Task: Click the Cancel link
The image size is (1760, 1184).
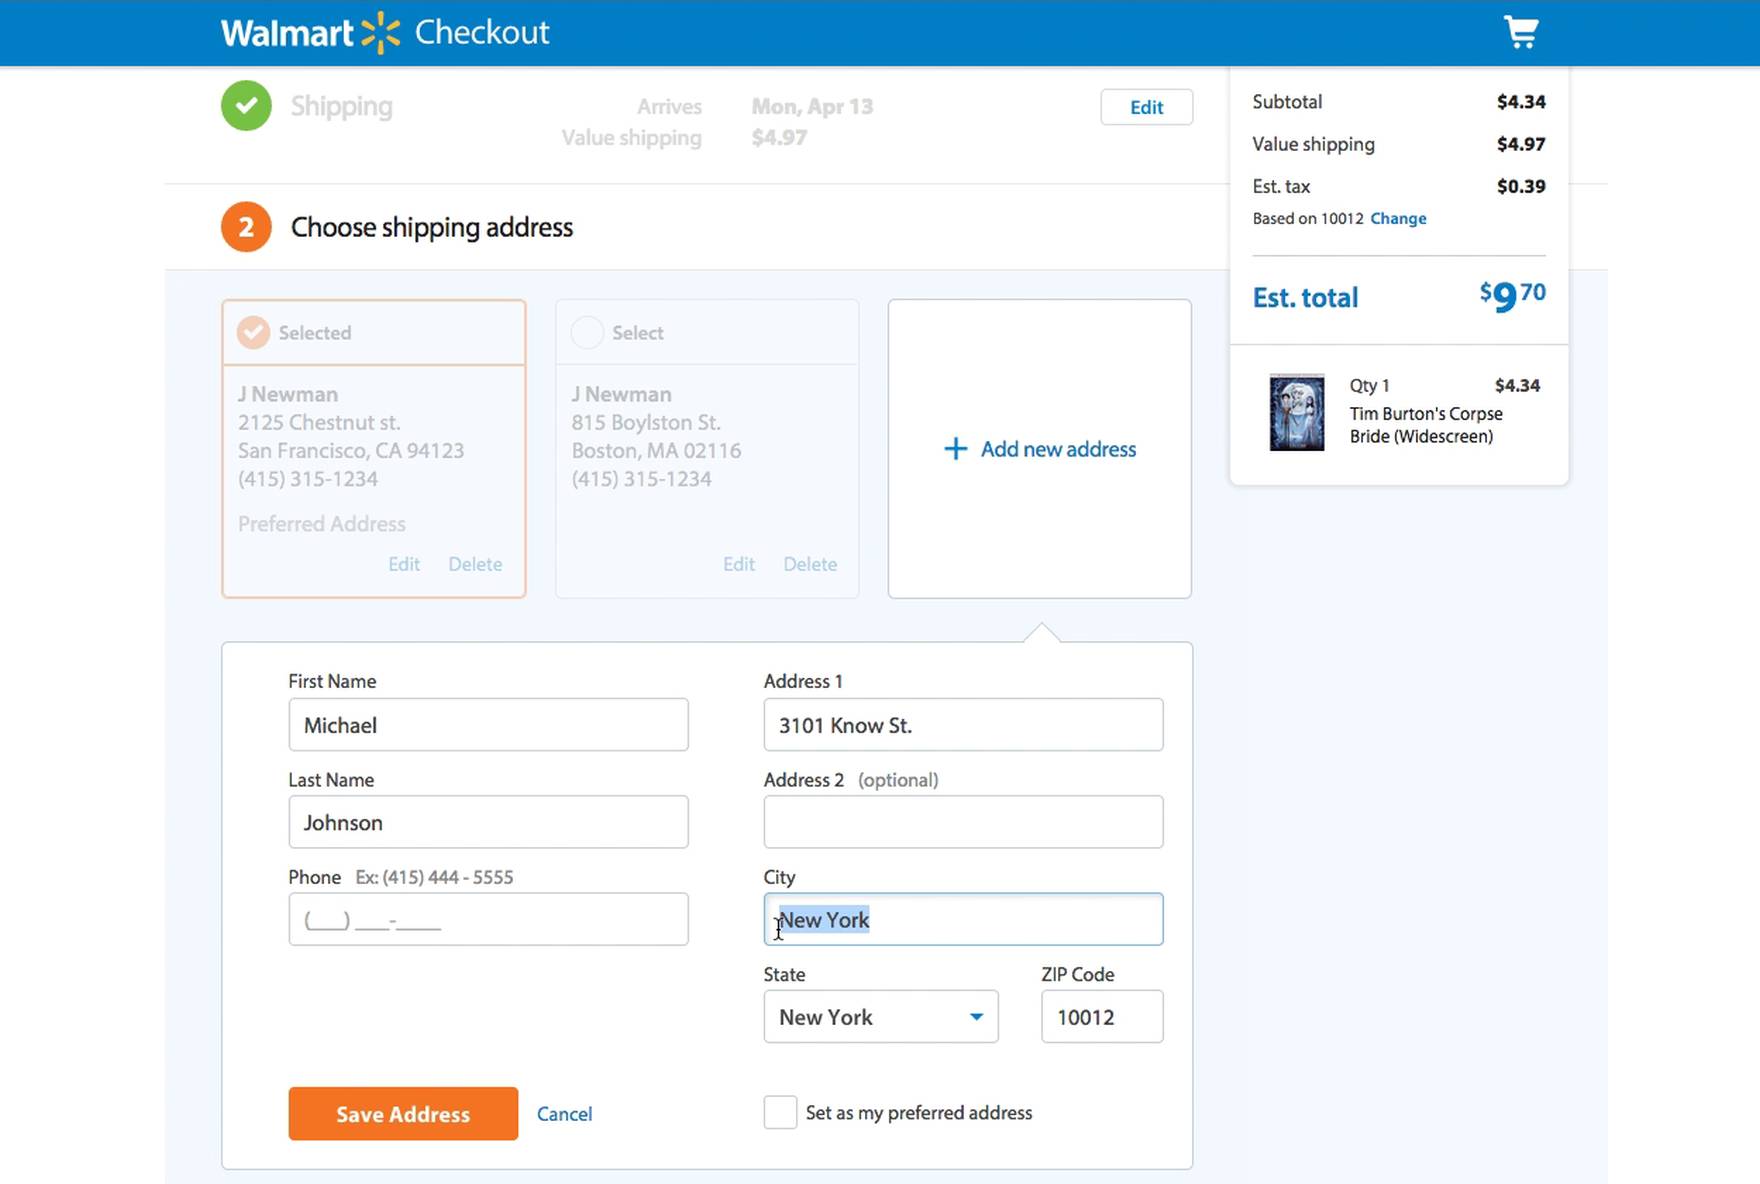Action: click(564, 1113)
